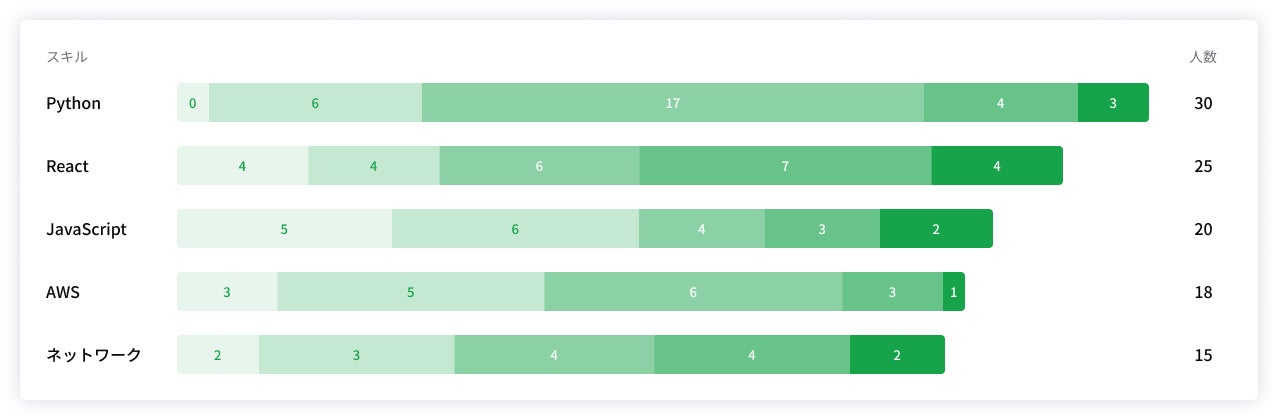Click the Python segment labeled 0
1278x420 pixels.
(x=193, y=103)
